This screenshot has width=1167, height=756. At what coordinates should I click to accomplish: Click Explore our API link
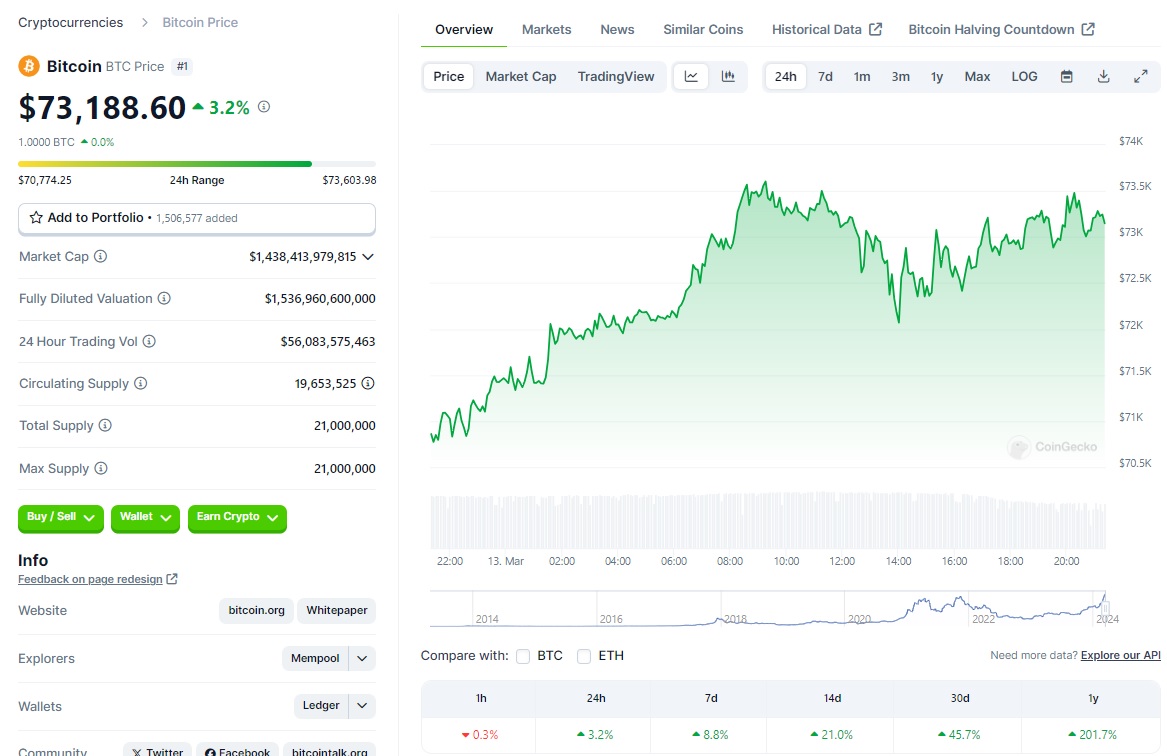(x=1121, y=656)
